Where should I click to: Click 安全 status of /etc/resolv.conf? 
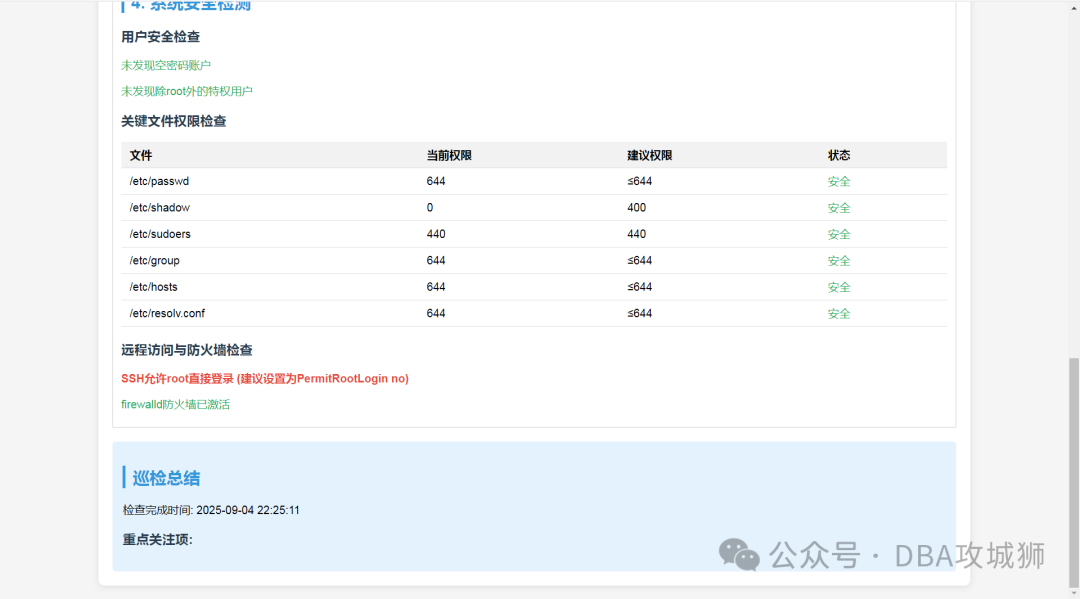[x=839, y=314]
